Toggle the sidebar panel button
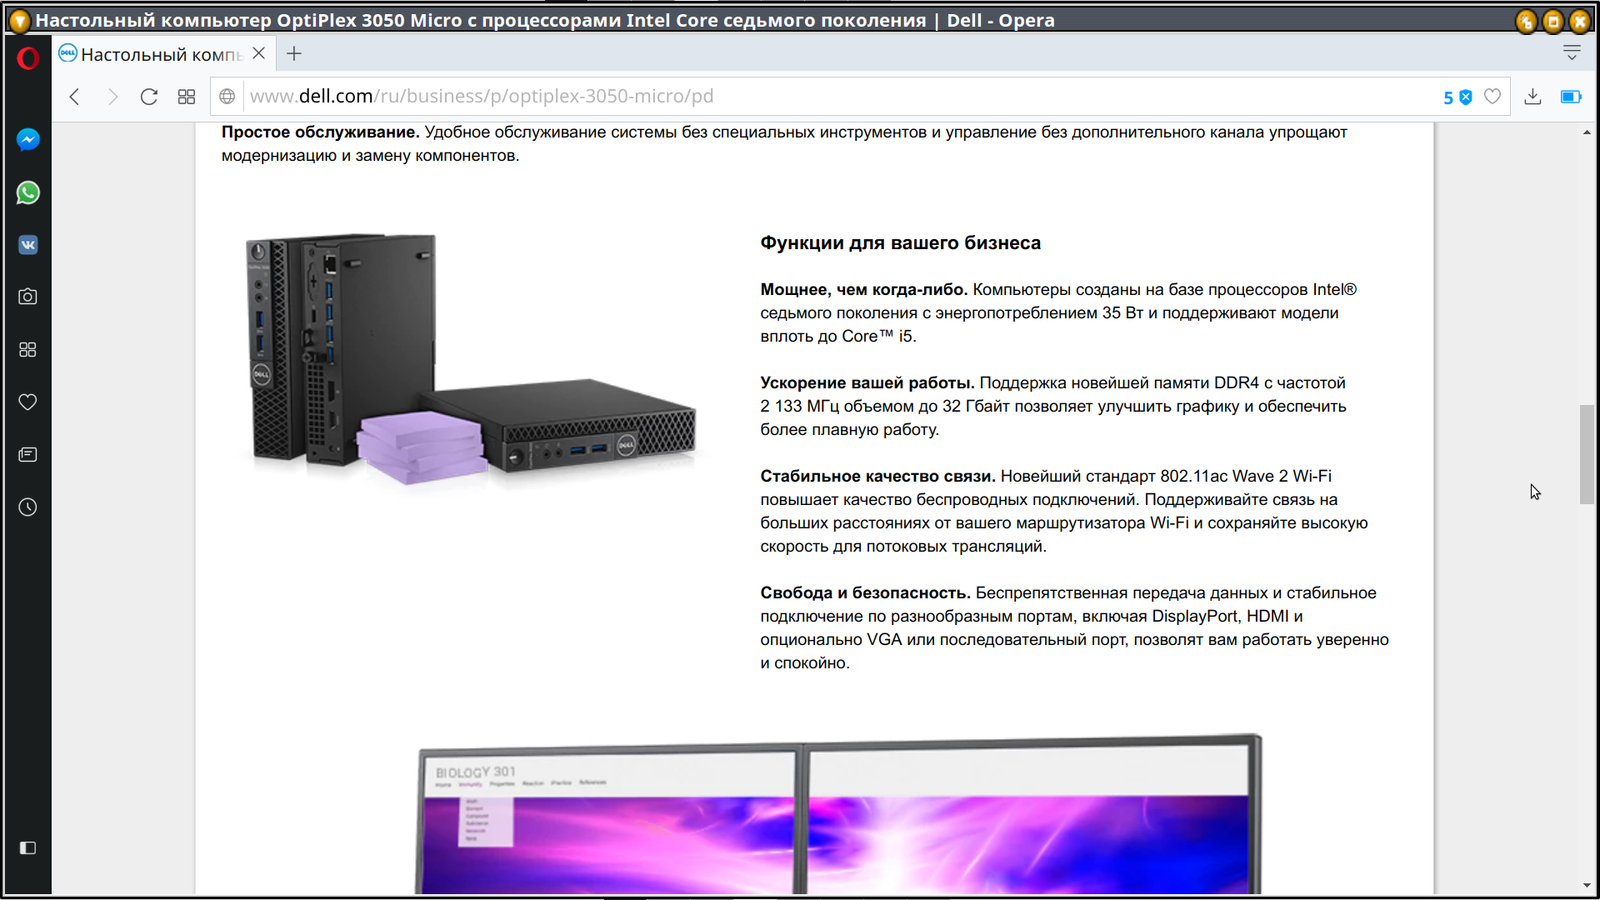1600x900 pixels. point(28,848)
